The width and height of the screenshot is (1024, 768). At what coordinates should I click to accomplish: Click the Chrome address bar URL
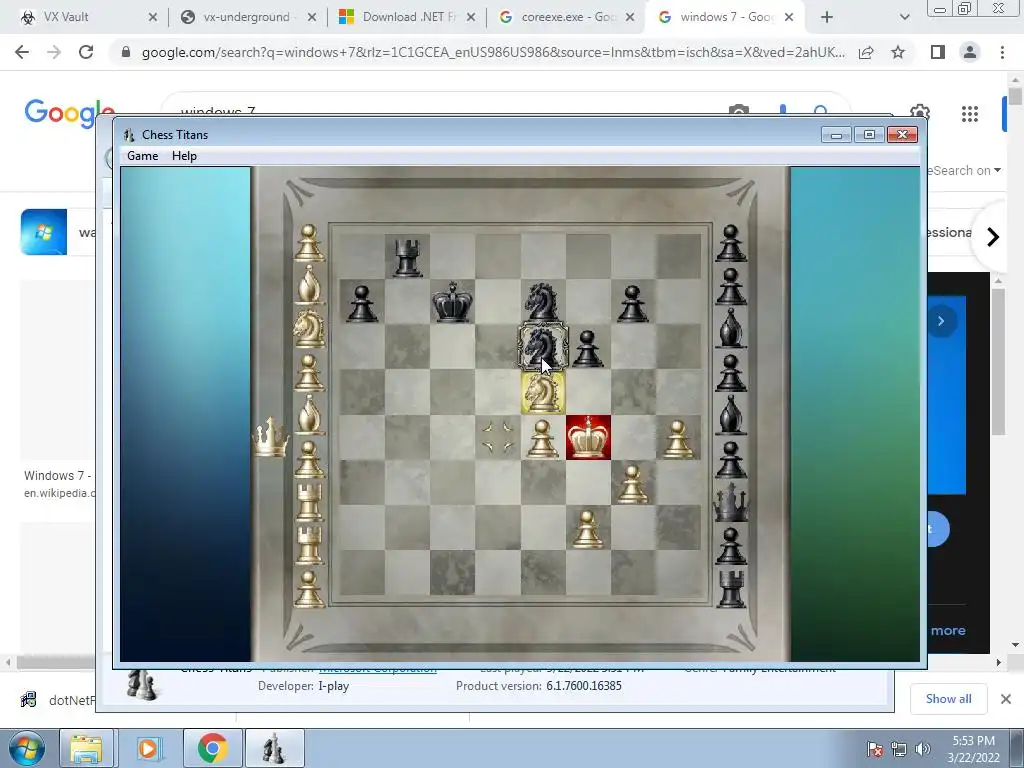pyautogui.click(x=493, y=52)
